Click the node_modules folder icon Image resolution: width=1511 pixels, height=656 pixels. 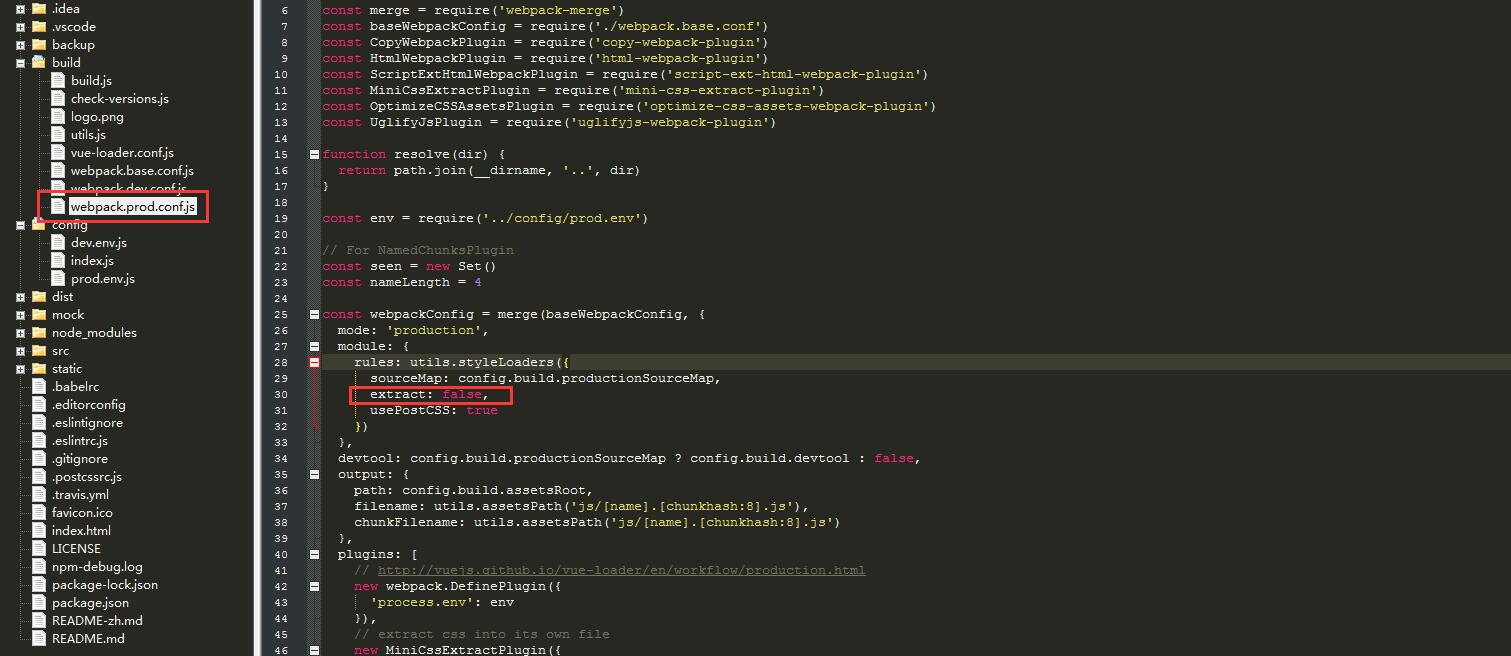point(39,332)
